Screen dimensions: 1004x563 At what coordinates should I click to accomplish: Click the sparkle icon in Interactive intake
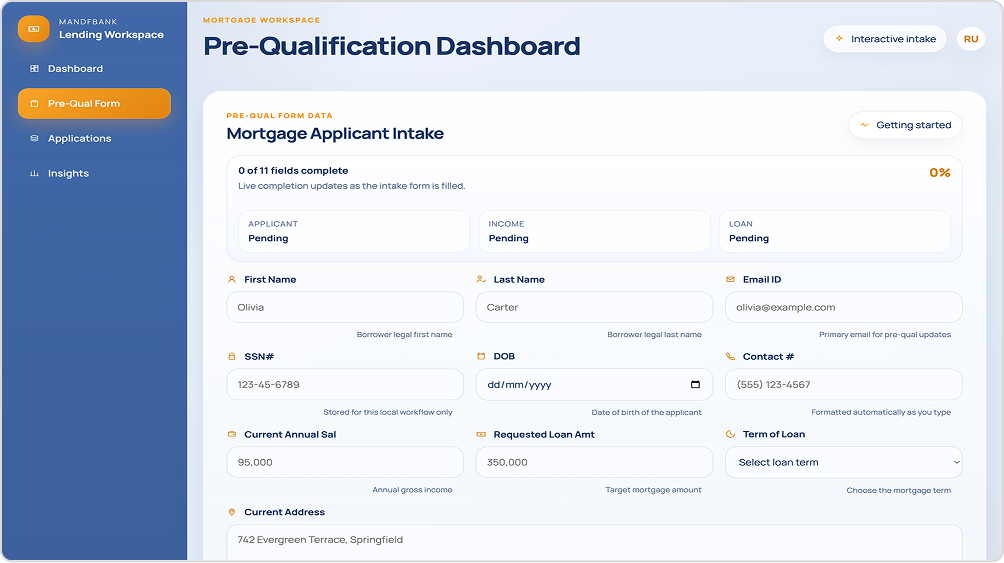(839, 38)
